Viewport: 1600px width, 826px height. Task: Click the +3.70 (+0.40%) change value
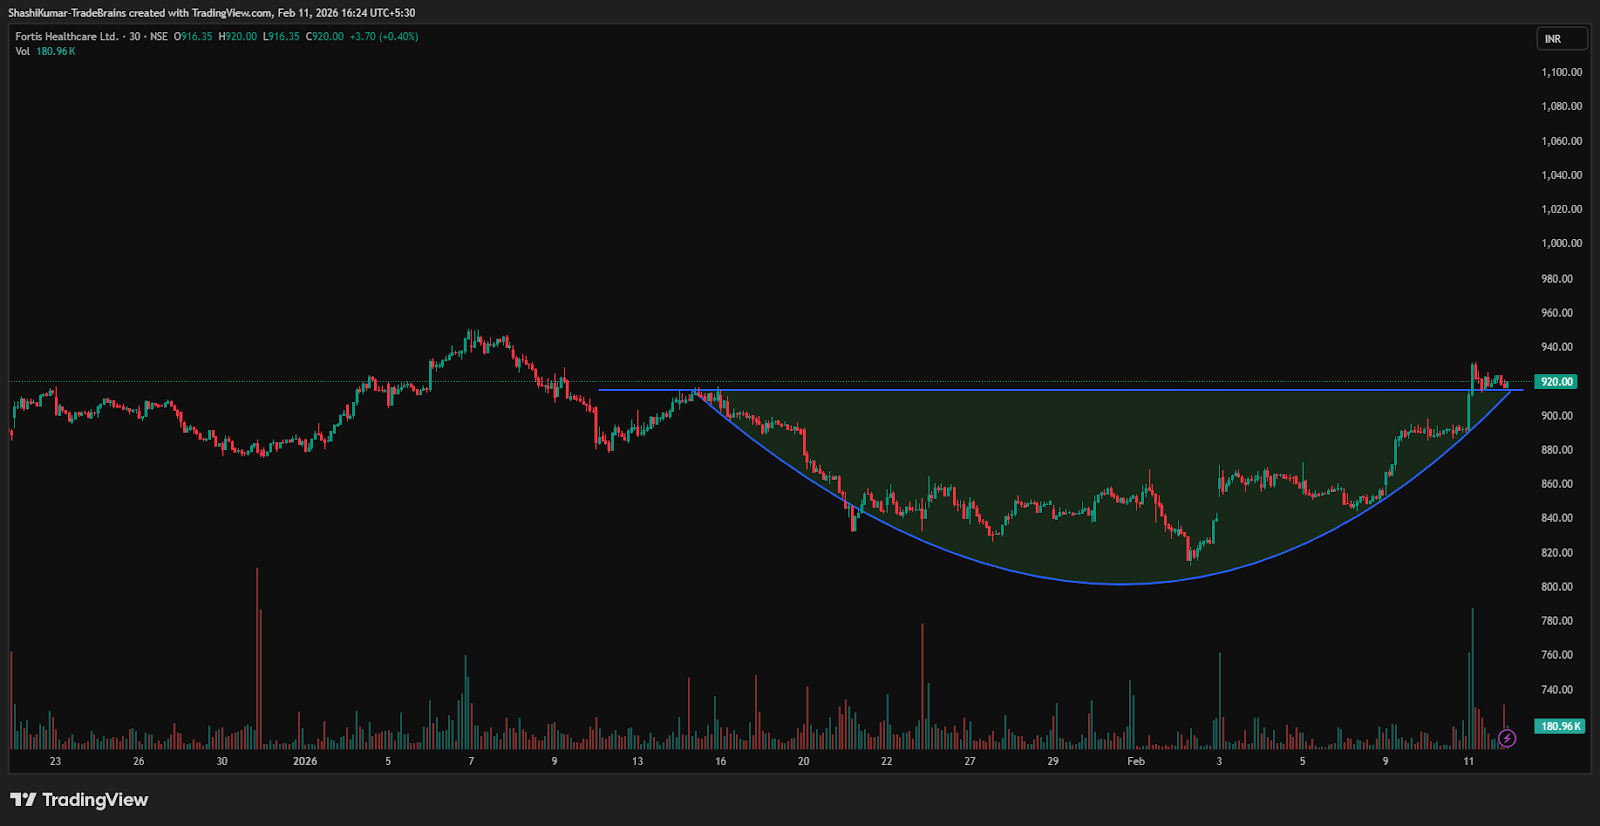click(384, 37)
